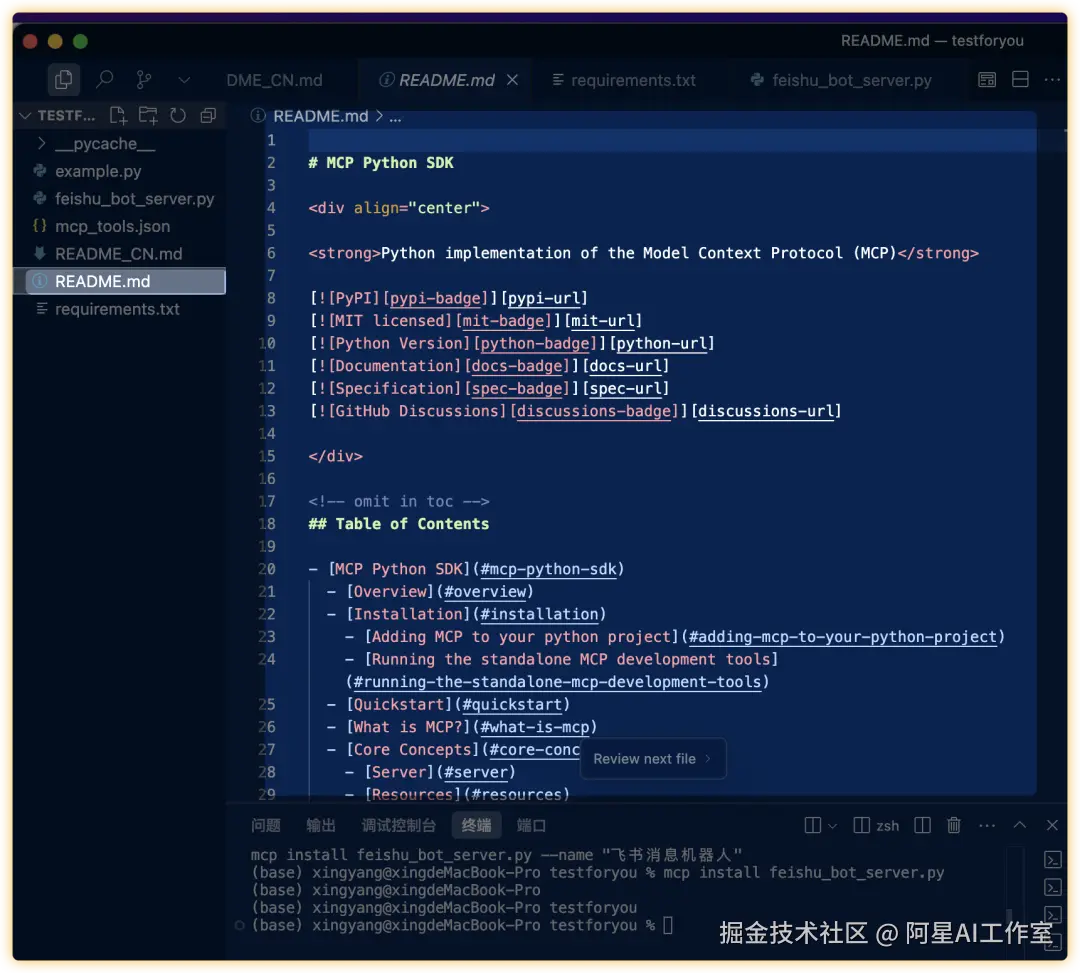Click the '## Table of Contents' heading
1080x973 pixels.
tap(399, 524)
